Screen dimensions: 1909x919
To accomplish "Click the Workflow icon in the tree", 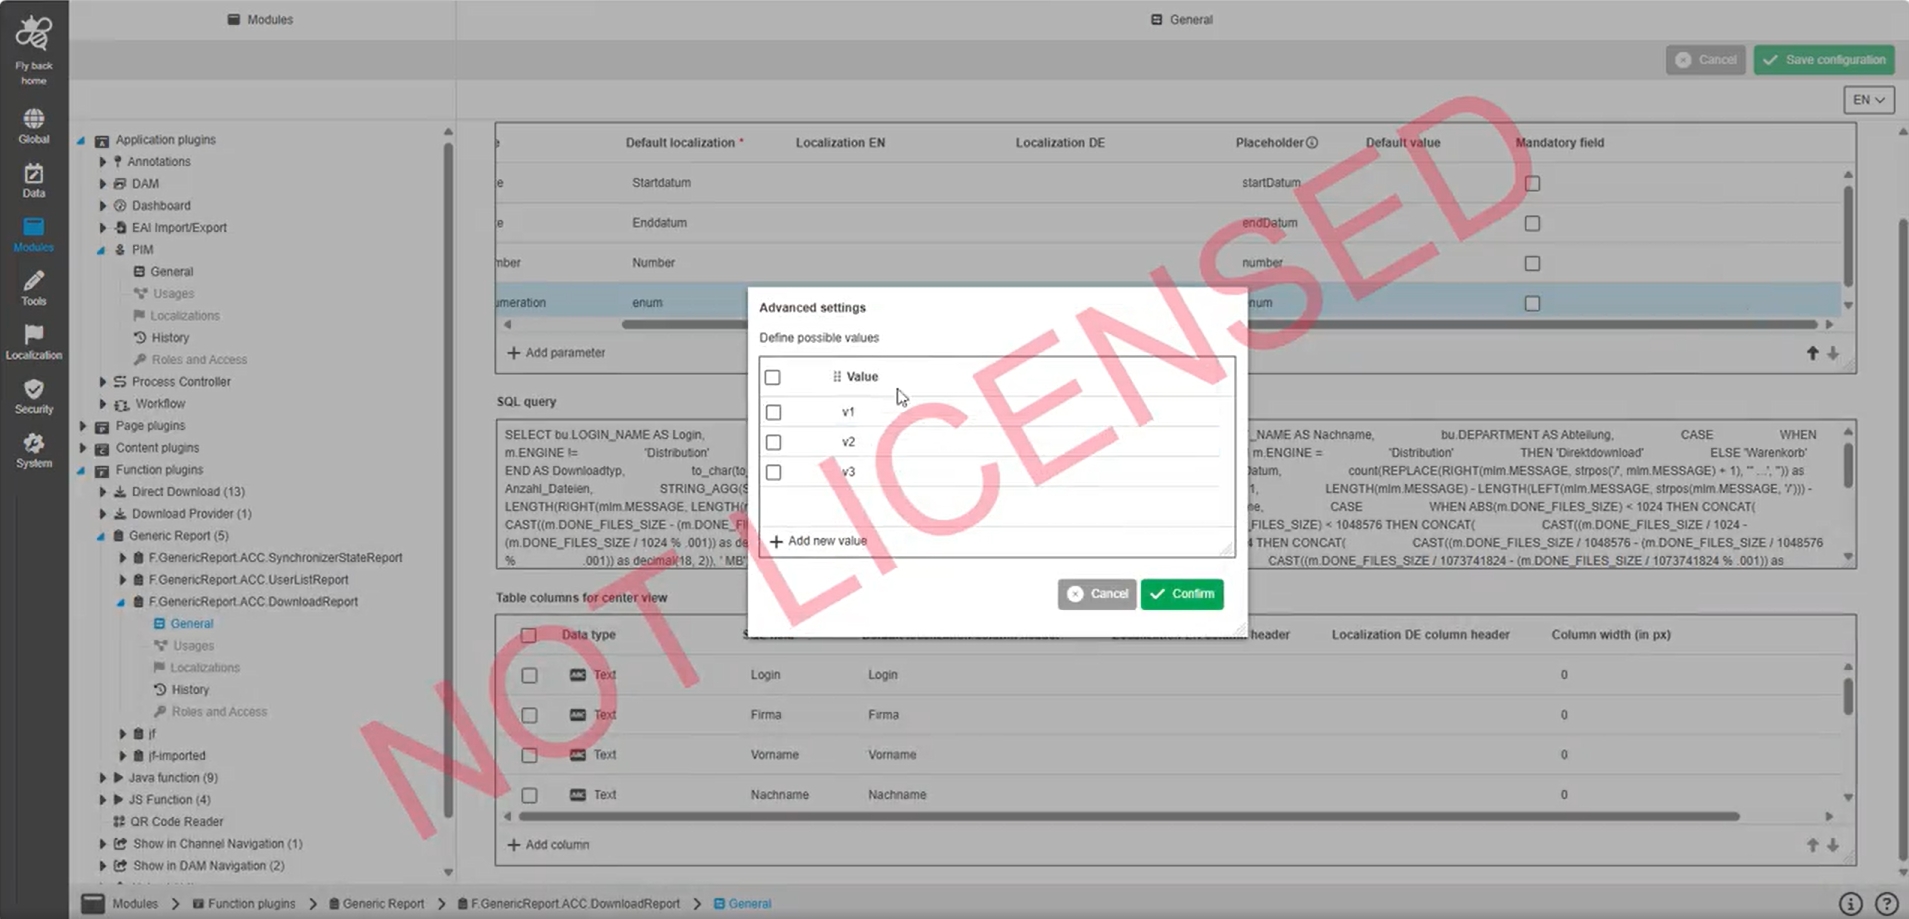I will (121, 404).
